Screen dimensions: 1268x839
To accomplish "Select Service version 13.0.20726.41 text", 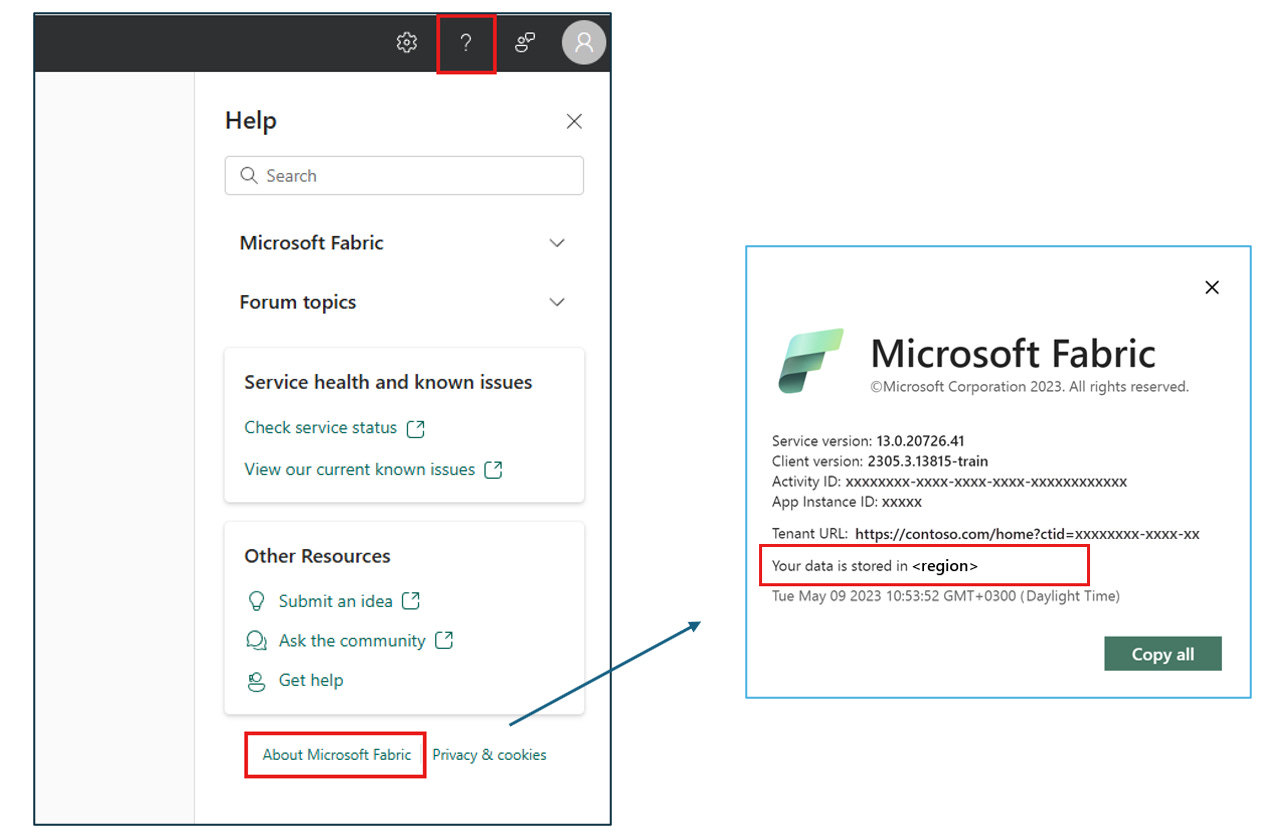I will click(x=868, y=441).
